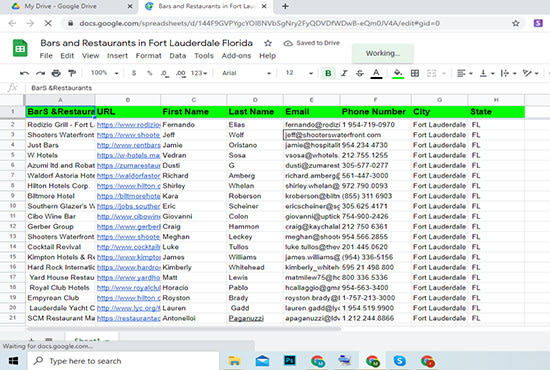550x370 pixels.
Task: Click the browser Back arrow
Action: coord(12,23)
